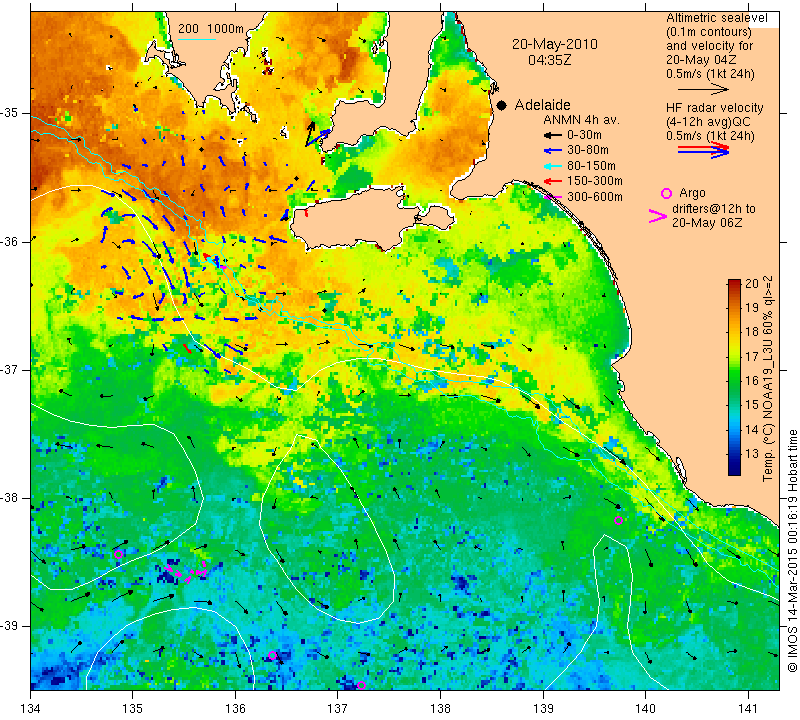
Task: Click the cyan 80-150m legend arrow
Action: 552,166
